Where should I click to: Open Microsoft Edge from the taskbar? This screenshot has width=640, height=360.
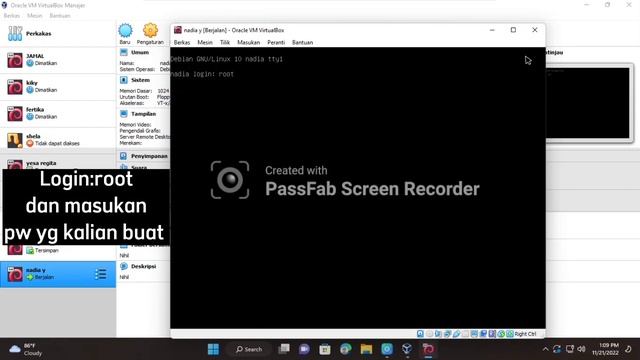coord(346,349)
